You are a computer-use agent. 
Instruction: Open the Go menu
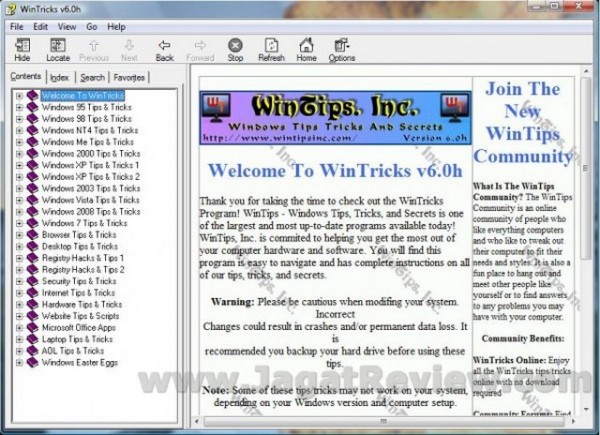point(91,27)
